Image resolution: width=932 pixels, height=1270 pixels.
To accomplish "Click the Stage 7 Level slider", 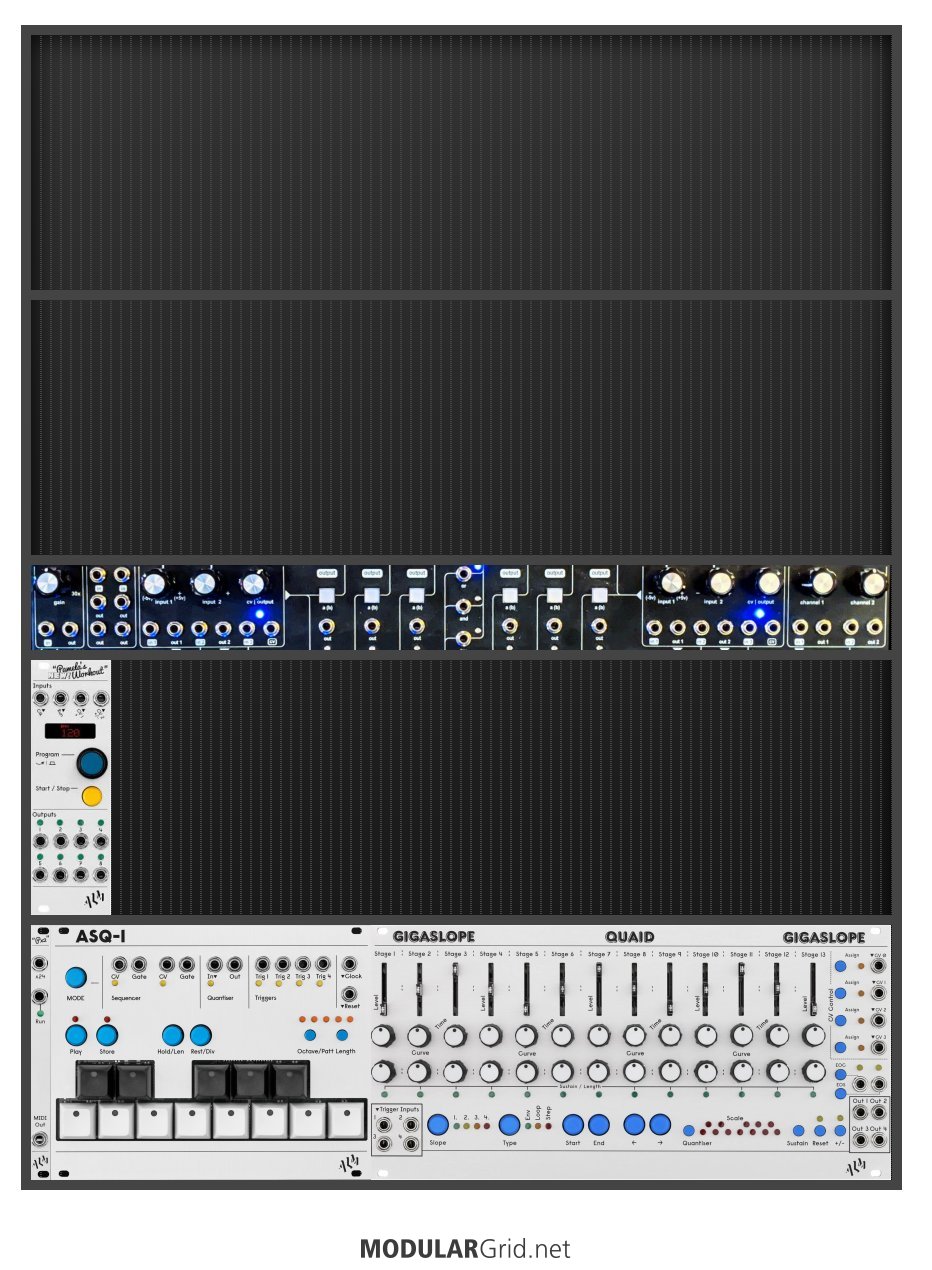I will (x=599, y=990).
